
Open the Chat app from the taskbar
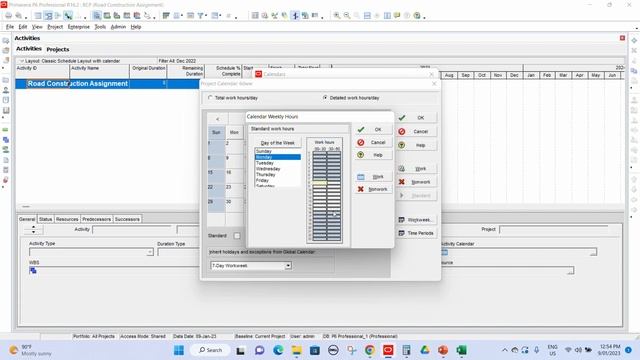260,350
